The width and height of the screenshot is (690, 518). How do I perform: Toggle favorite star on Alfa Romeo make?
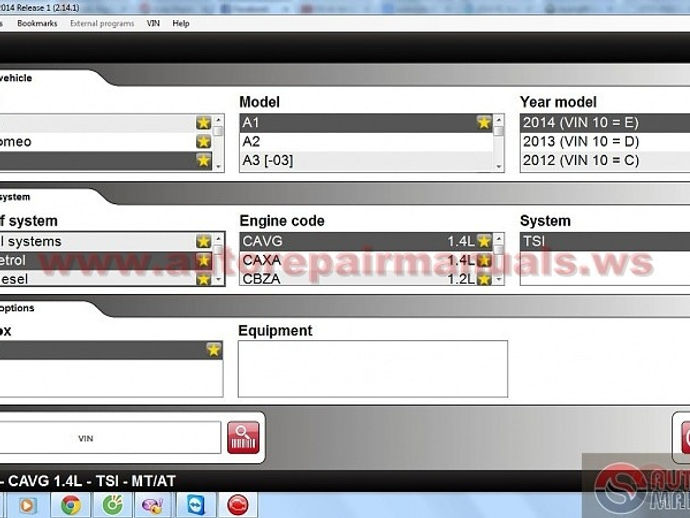click(203, 141)
